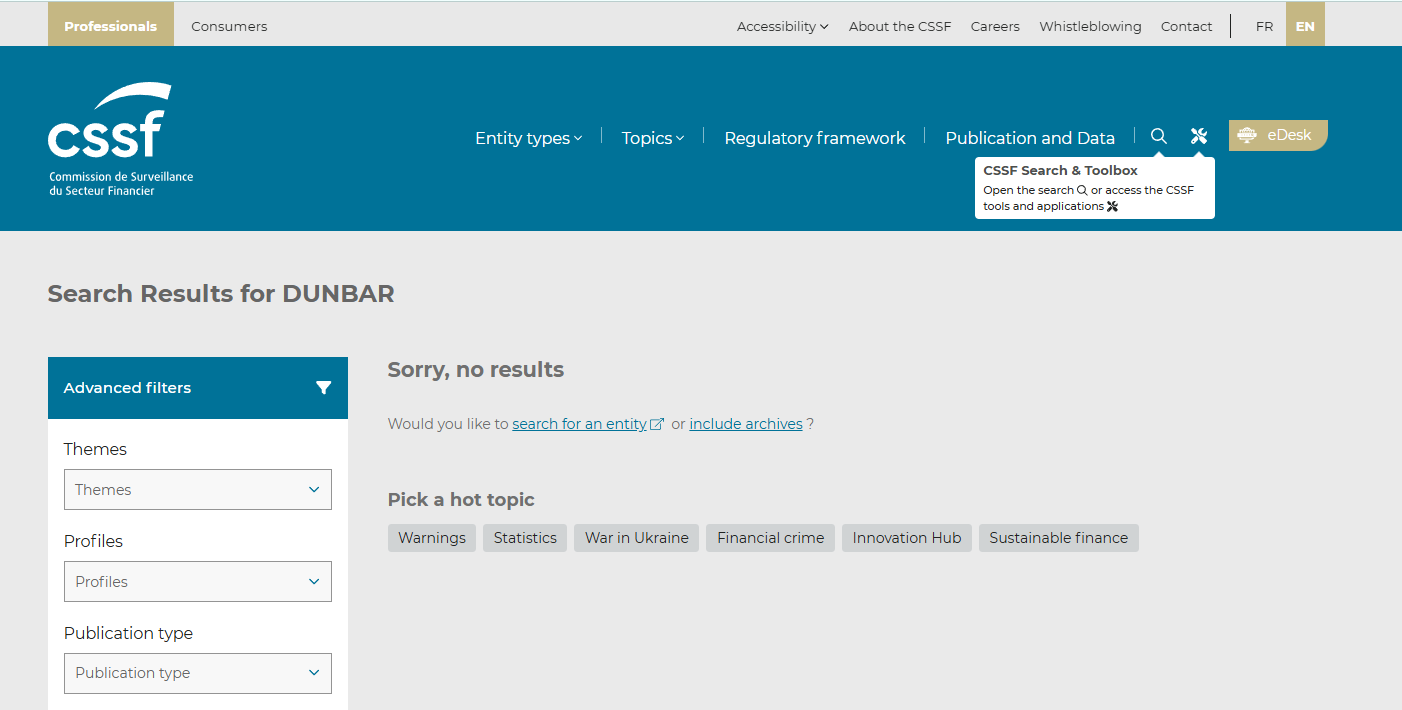Open the Publication type dropdown
Image resolution: width=1402 pixels, height=710 pixels.
198,673
